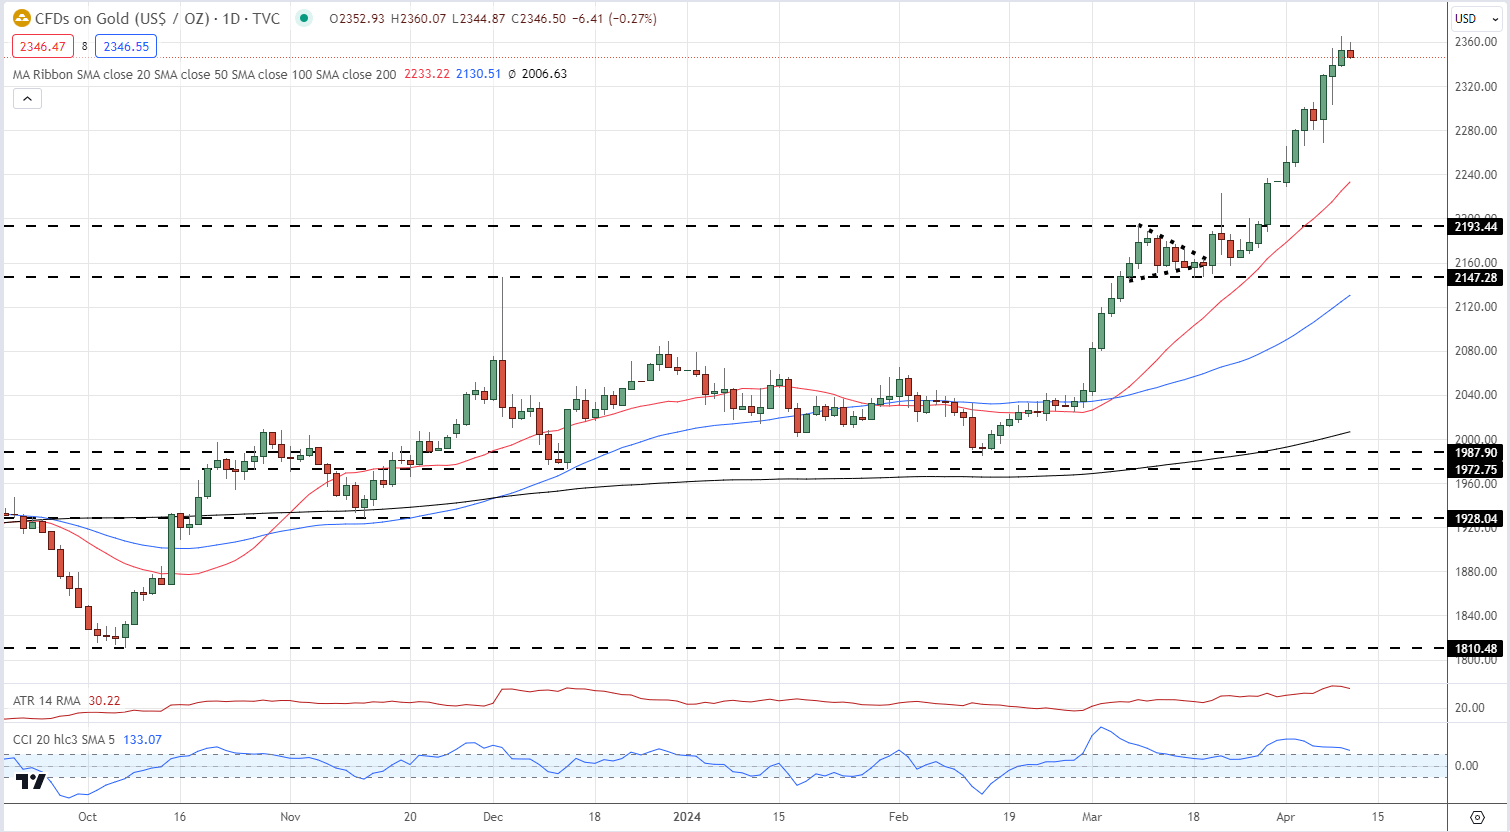Open chart settings gear icon
The height and width of the screenshot is (832, 1510).
pos(1478,817)
